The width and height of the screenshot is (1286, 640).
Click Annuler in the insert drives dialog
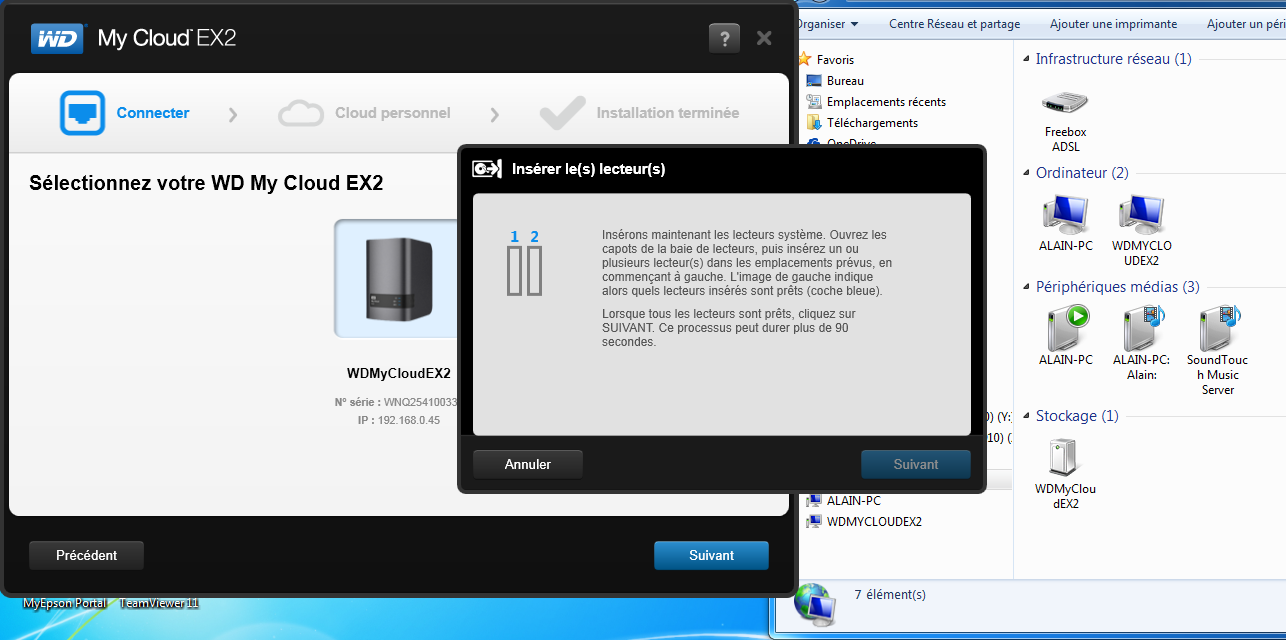[528, 464]
